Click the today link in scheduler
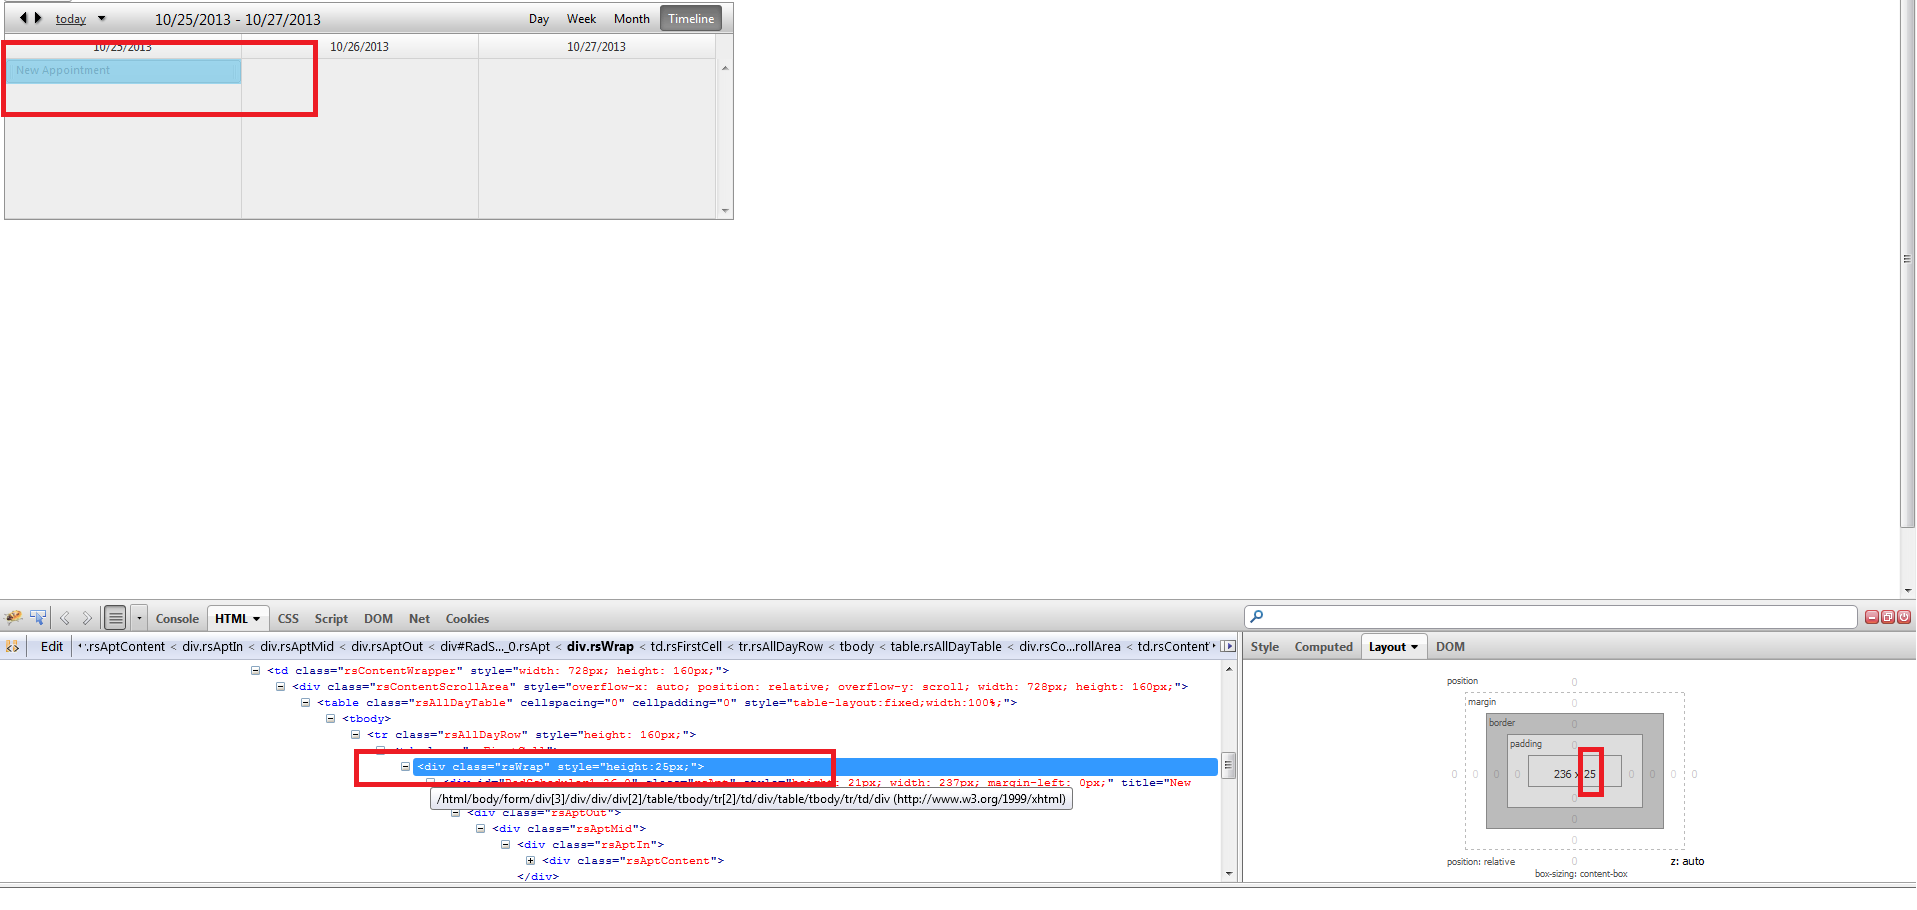This screenshot has width=1917, height=910. [x=70, y=19]
